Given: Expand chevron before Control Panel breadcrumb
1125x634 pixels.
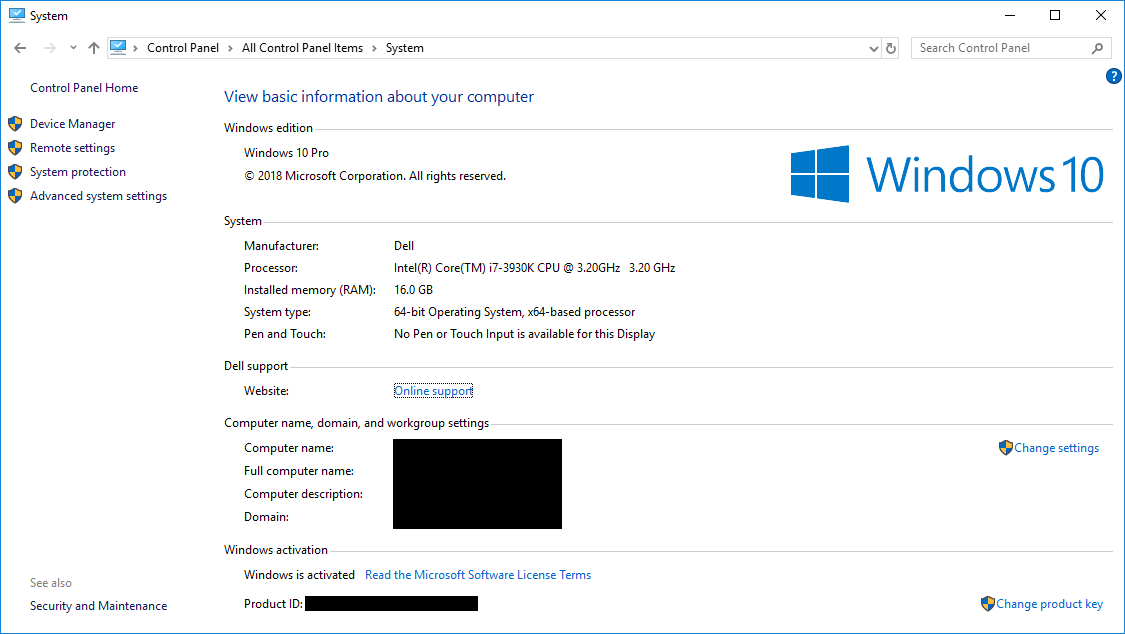Looking at the screenshot, I should 136,48.
